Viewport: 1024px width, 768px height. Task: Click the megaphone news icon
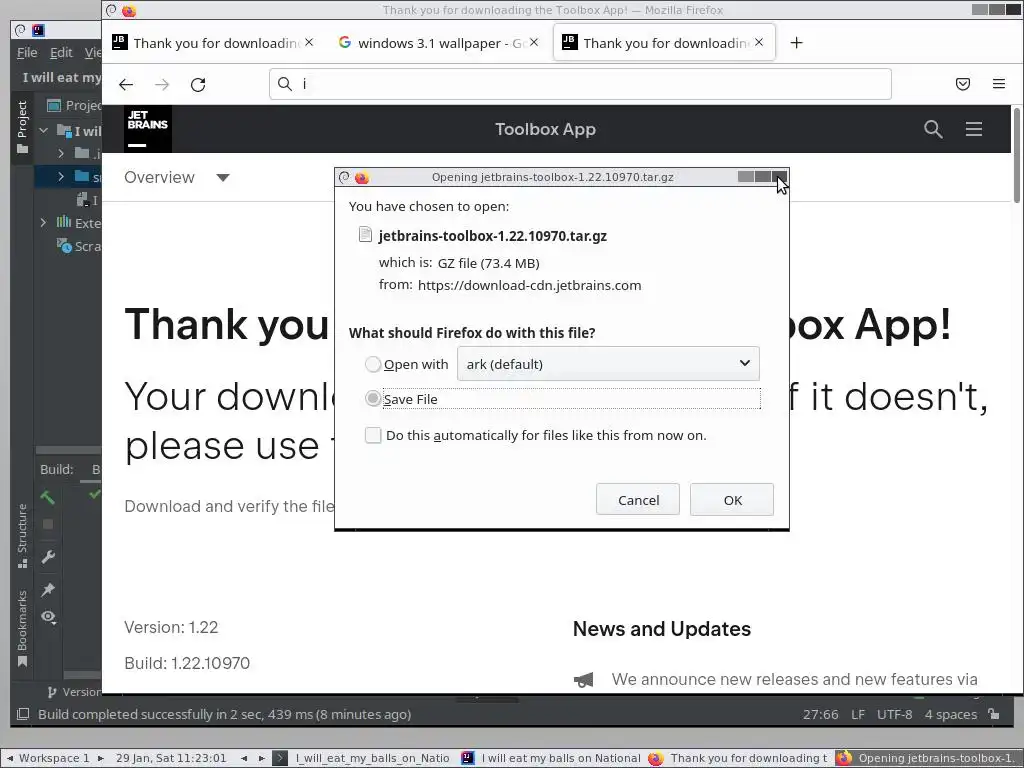(583, 680)
